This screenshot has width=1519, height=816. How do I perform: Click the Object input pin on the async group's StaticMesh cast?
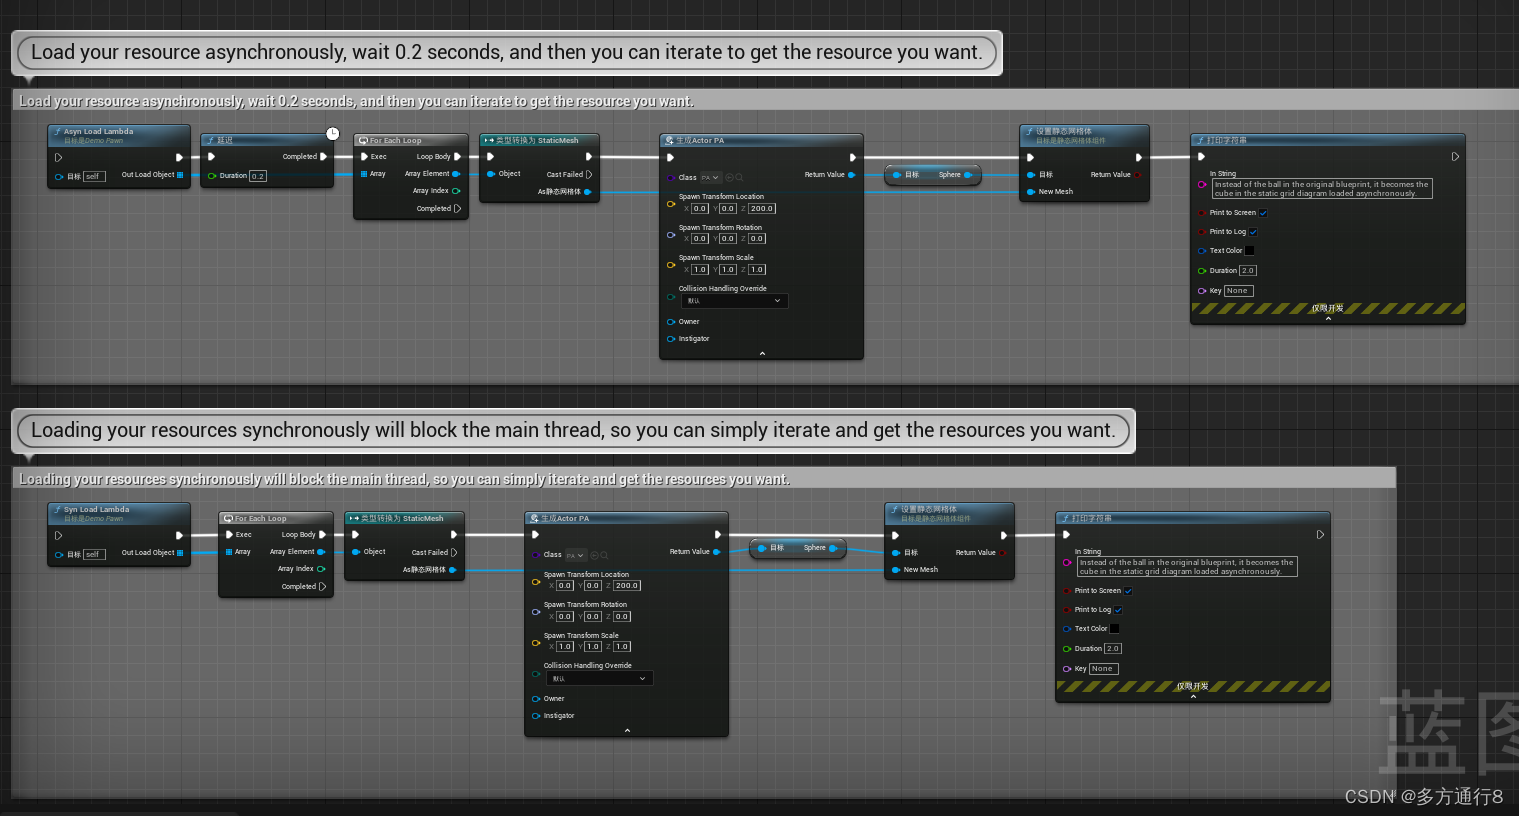[x=491, y=174]
